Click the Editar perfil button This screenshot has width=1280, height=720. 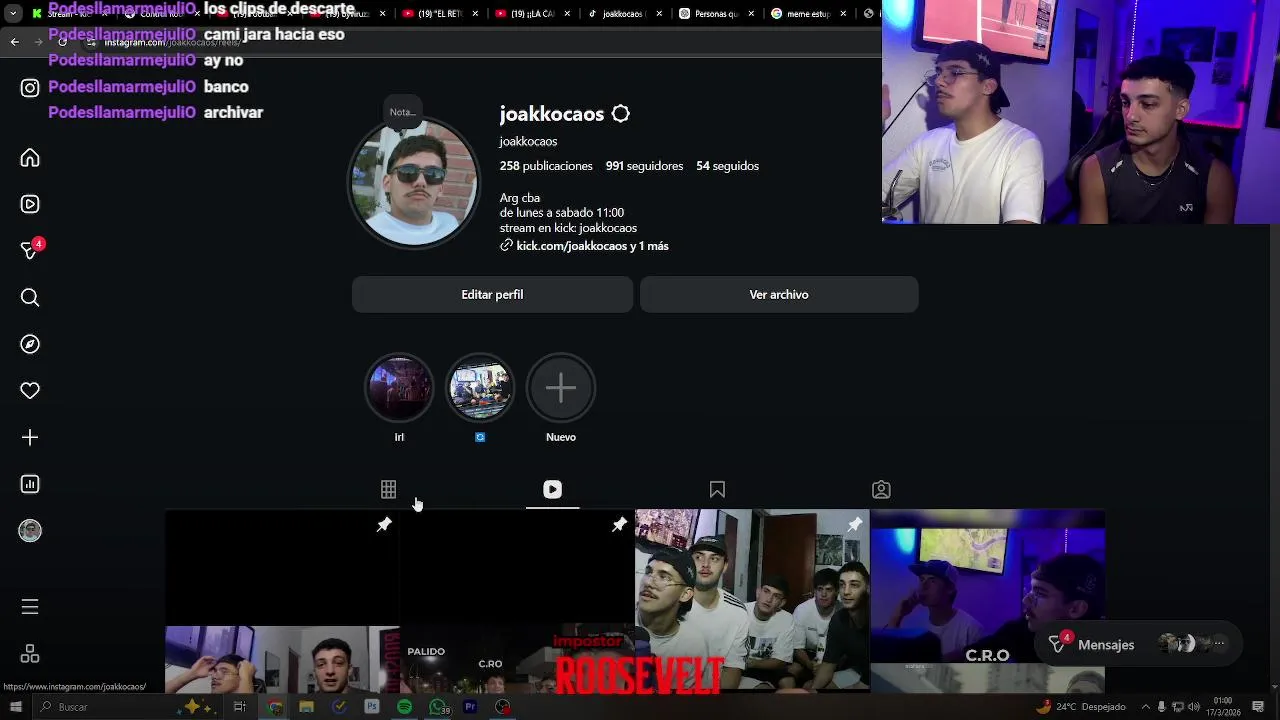point(492,295)
